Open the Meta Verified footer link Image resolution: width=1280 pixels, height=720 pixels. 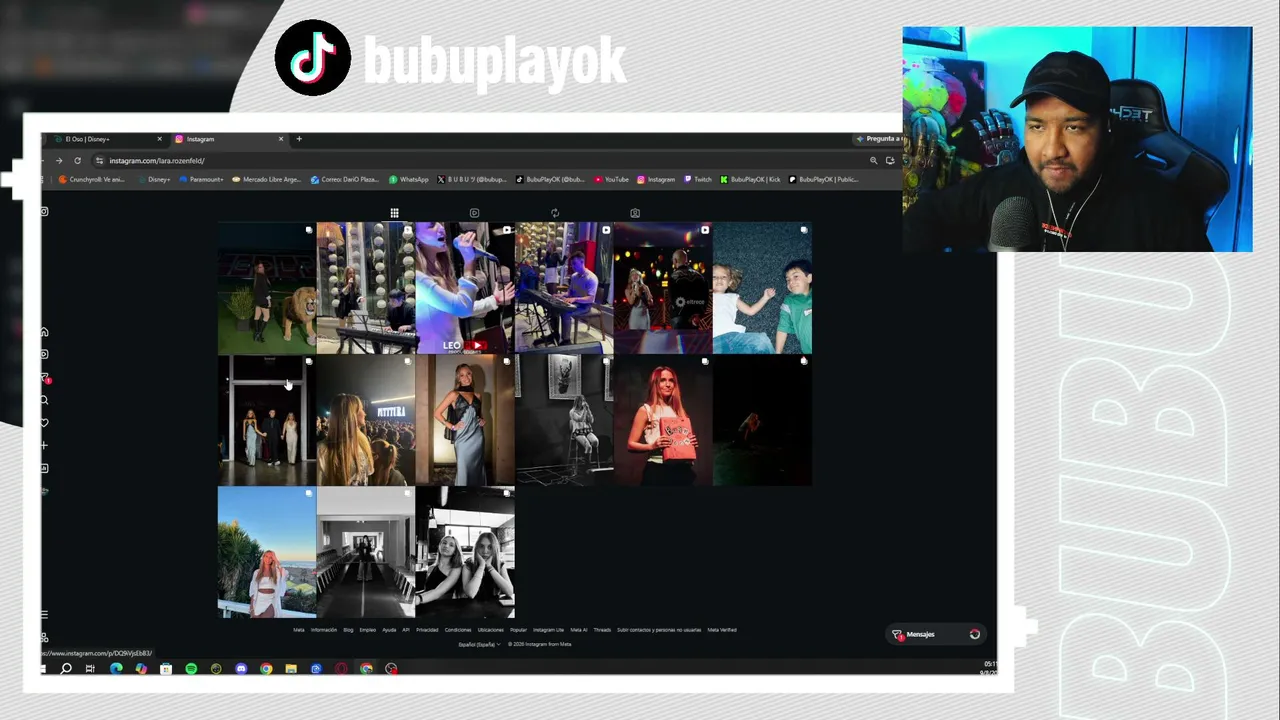click(722, 630)
